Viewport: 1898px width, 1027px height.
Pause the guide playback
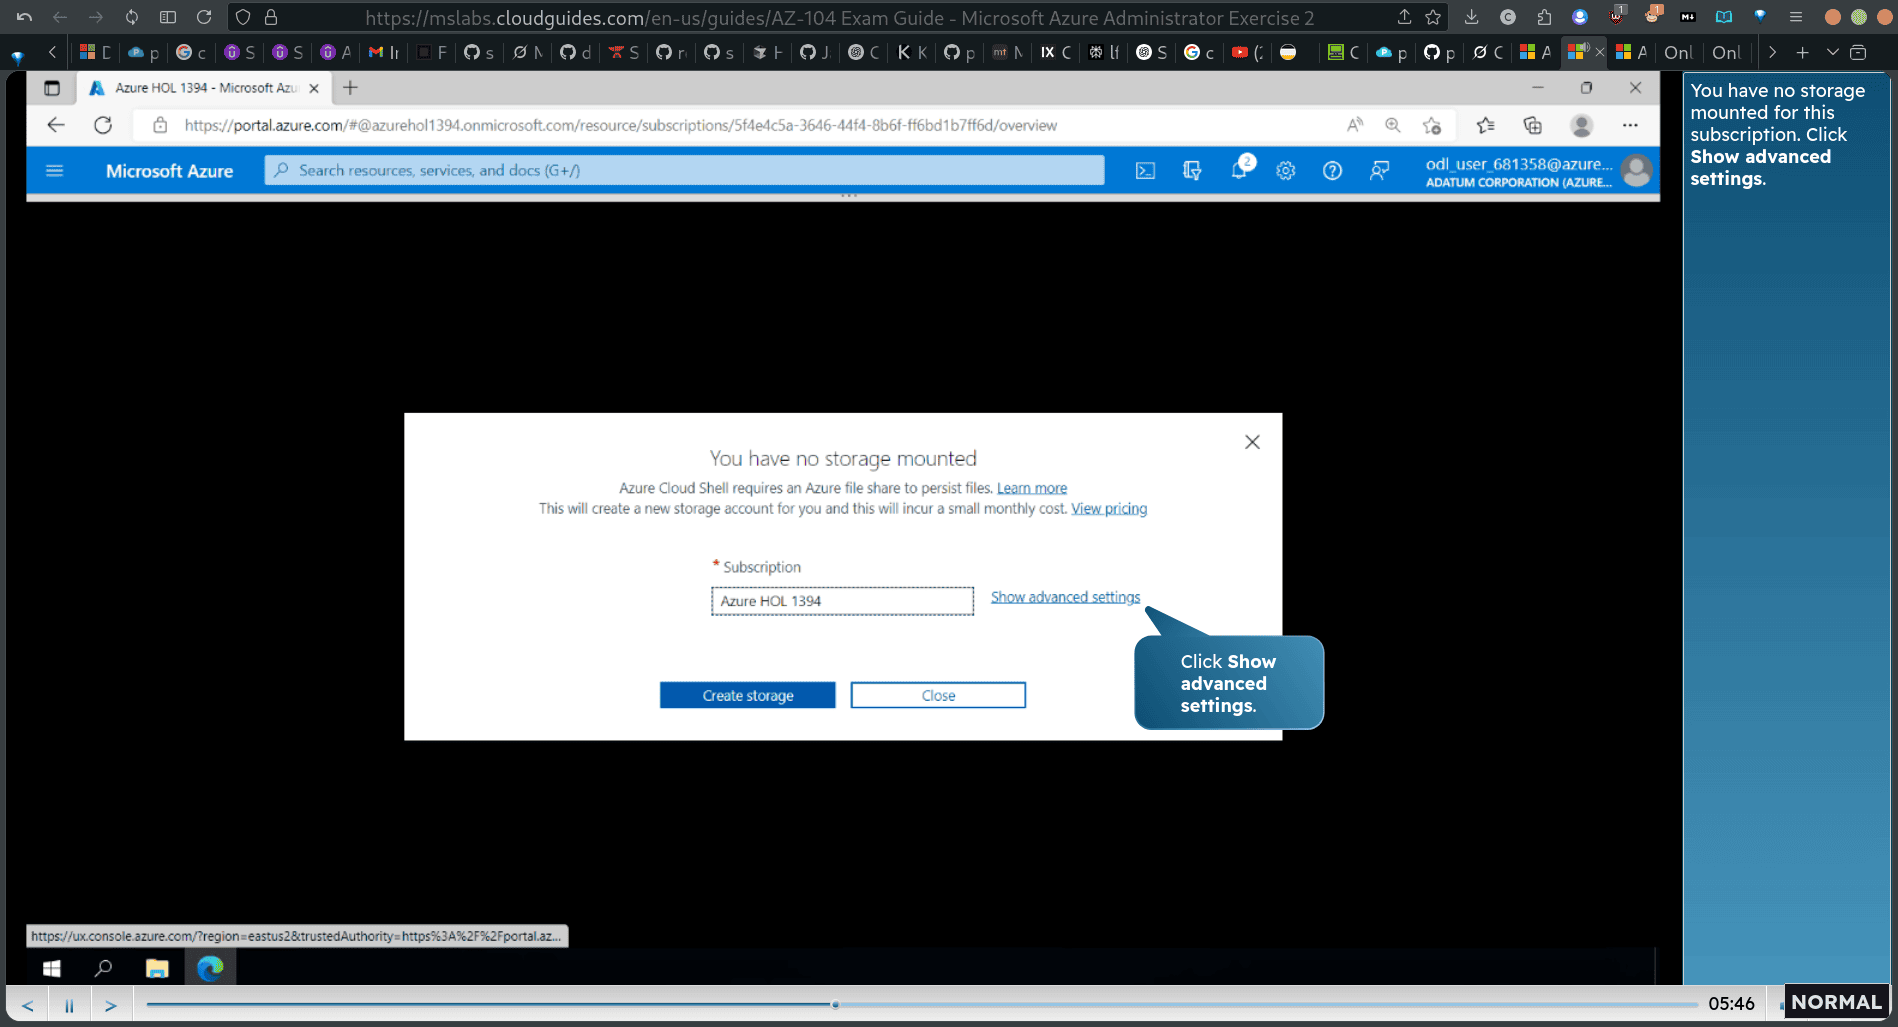click(x=69, y=1005)
